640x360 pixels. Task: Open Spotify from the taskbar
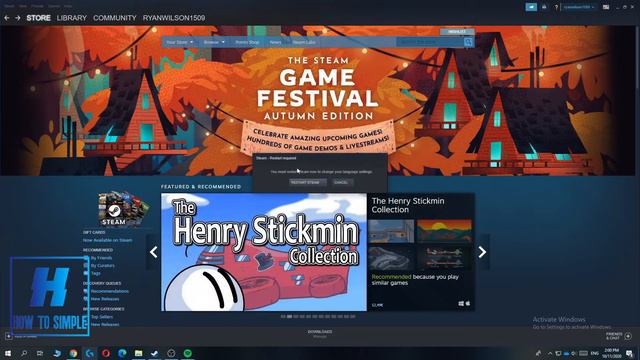coord(187,353)
